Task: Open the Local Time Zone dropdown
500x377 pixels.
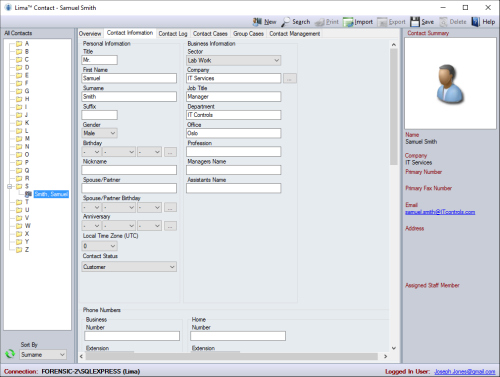Action: [99, 246]
